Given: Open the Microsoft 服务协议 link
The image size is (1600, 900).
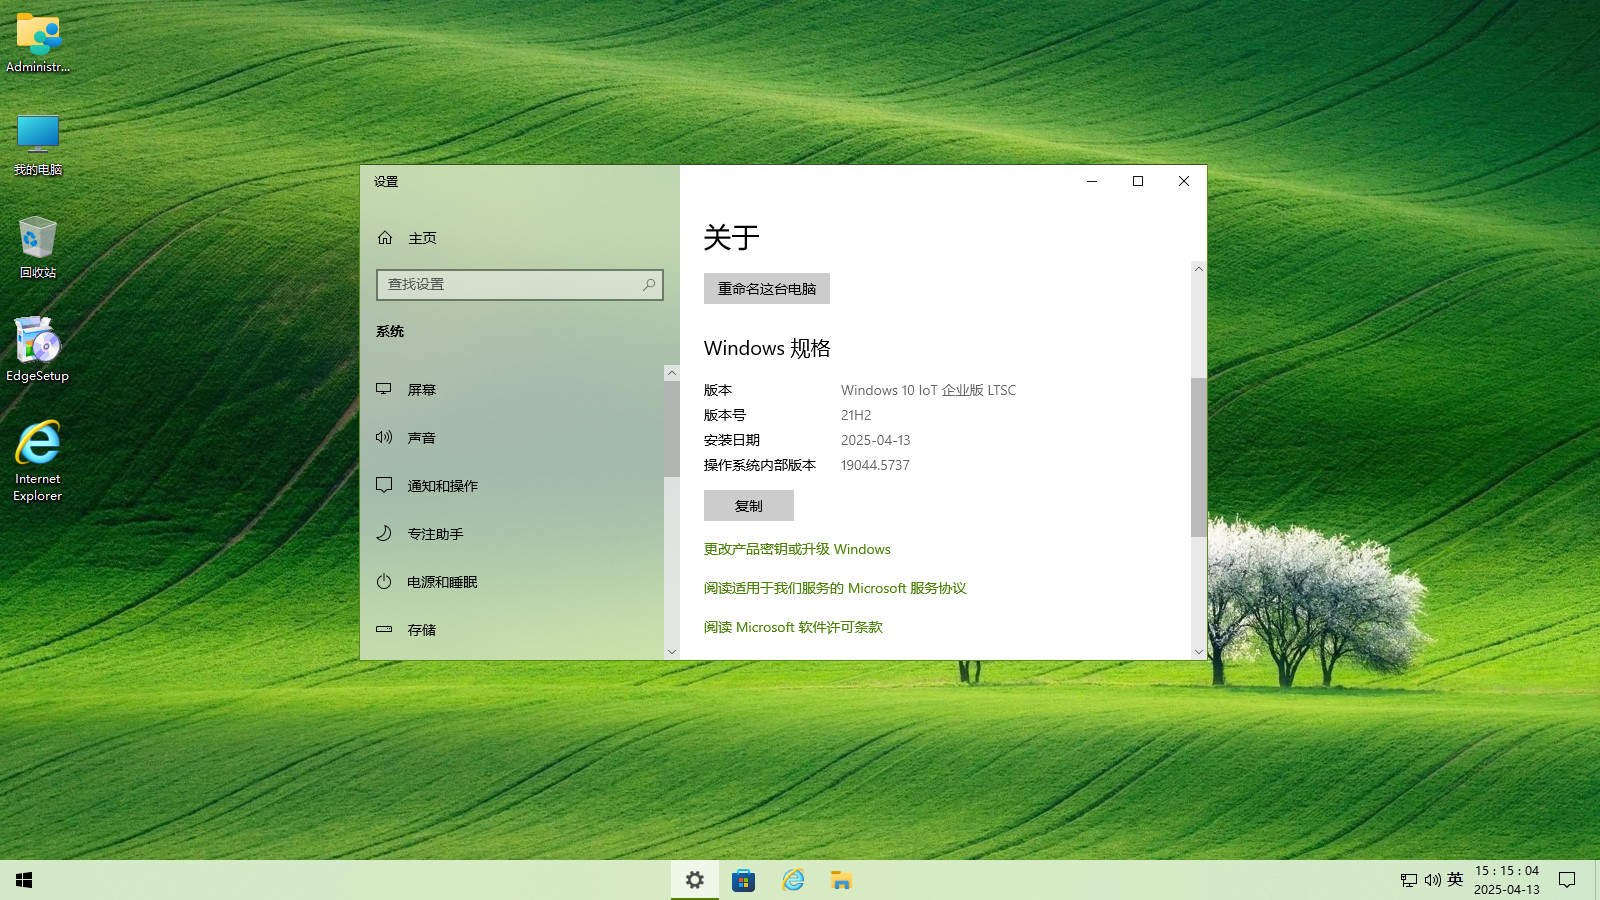Looking at the screenshot, I should click(835, 588).
